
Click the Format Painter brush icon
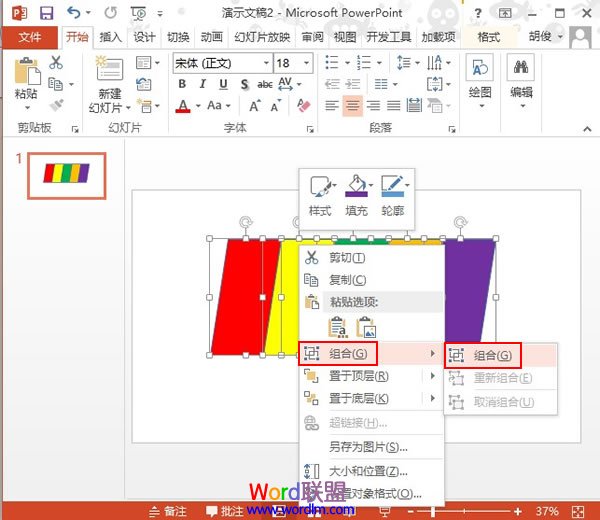coord(56,104)
